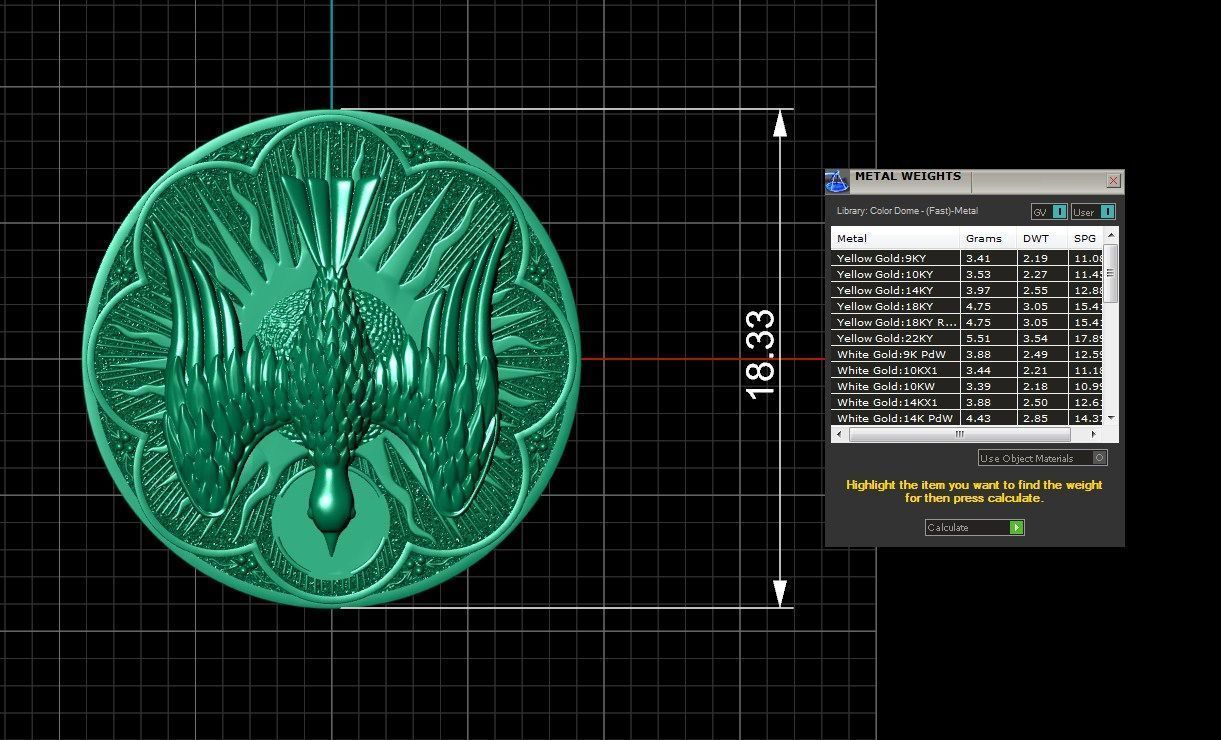Screen dimensions: 1221x740
Task: Sort by the DWT column header
Action: [1042, 238]
